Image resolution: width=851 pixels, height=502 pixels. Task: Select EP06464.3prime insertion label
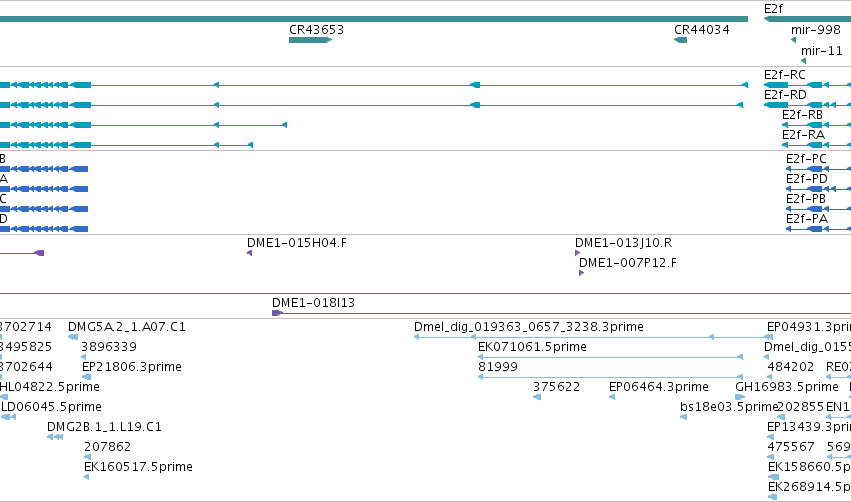658,387
